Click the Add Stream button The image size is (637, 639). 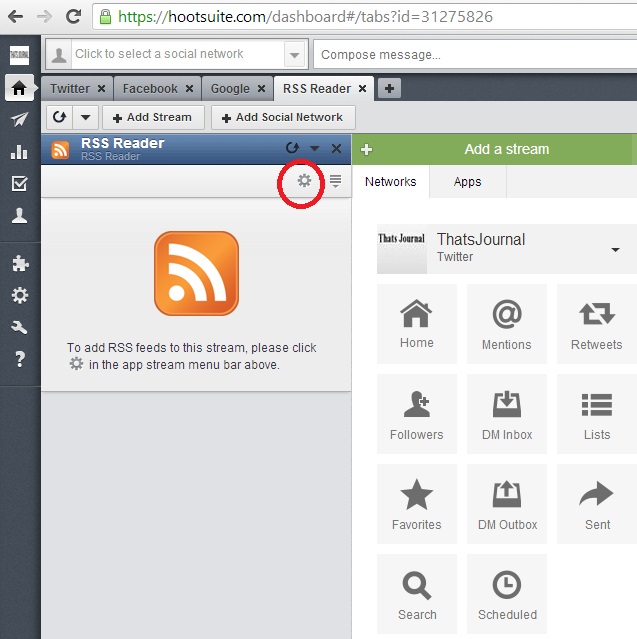coord(153,117)
